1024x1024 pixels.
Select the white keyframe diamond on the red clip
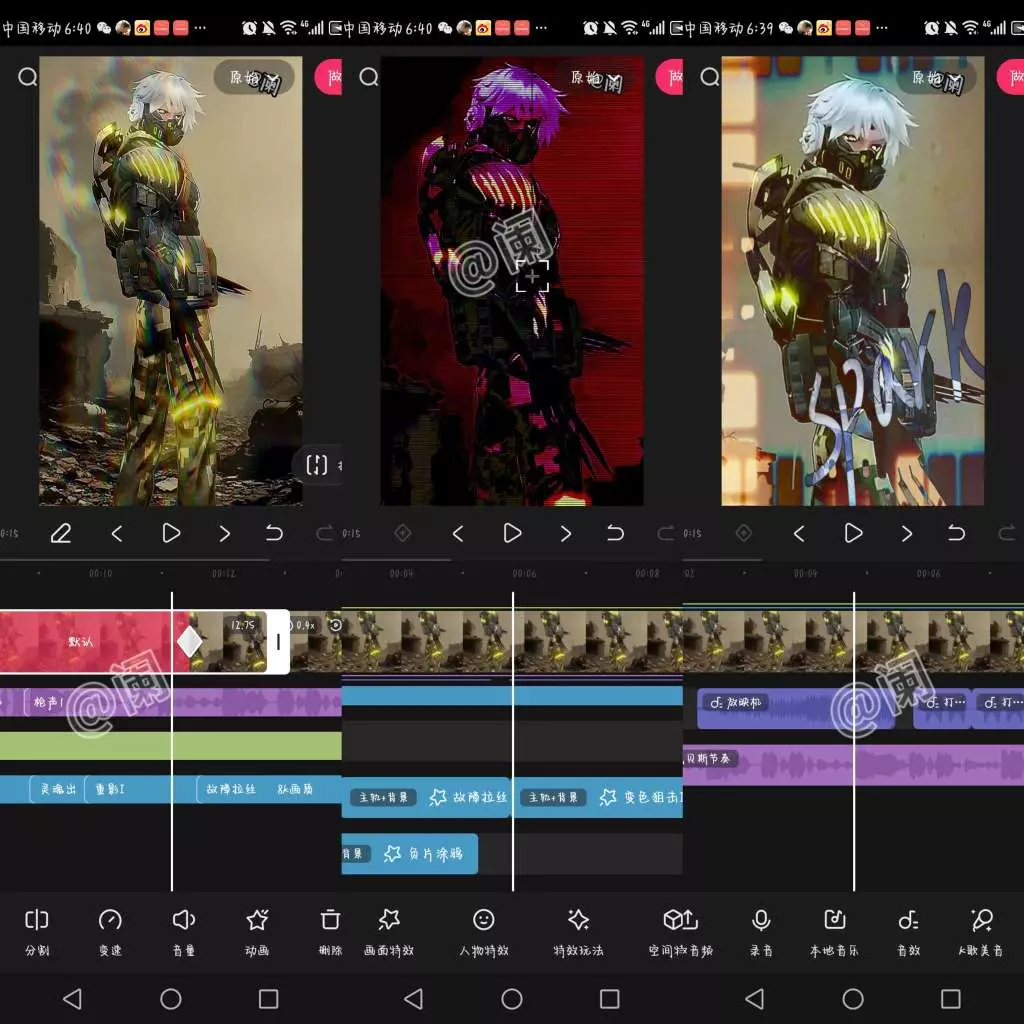pyautogui.click(x=189, y=642)
